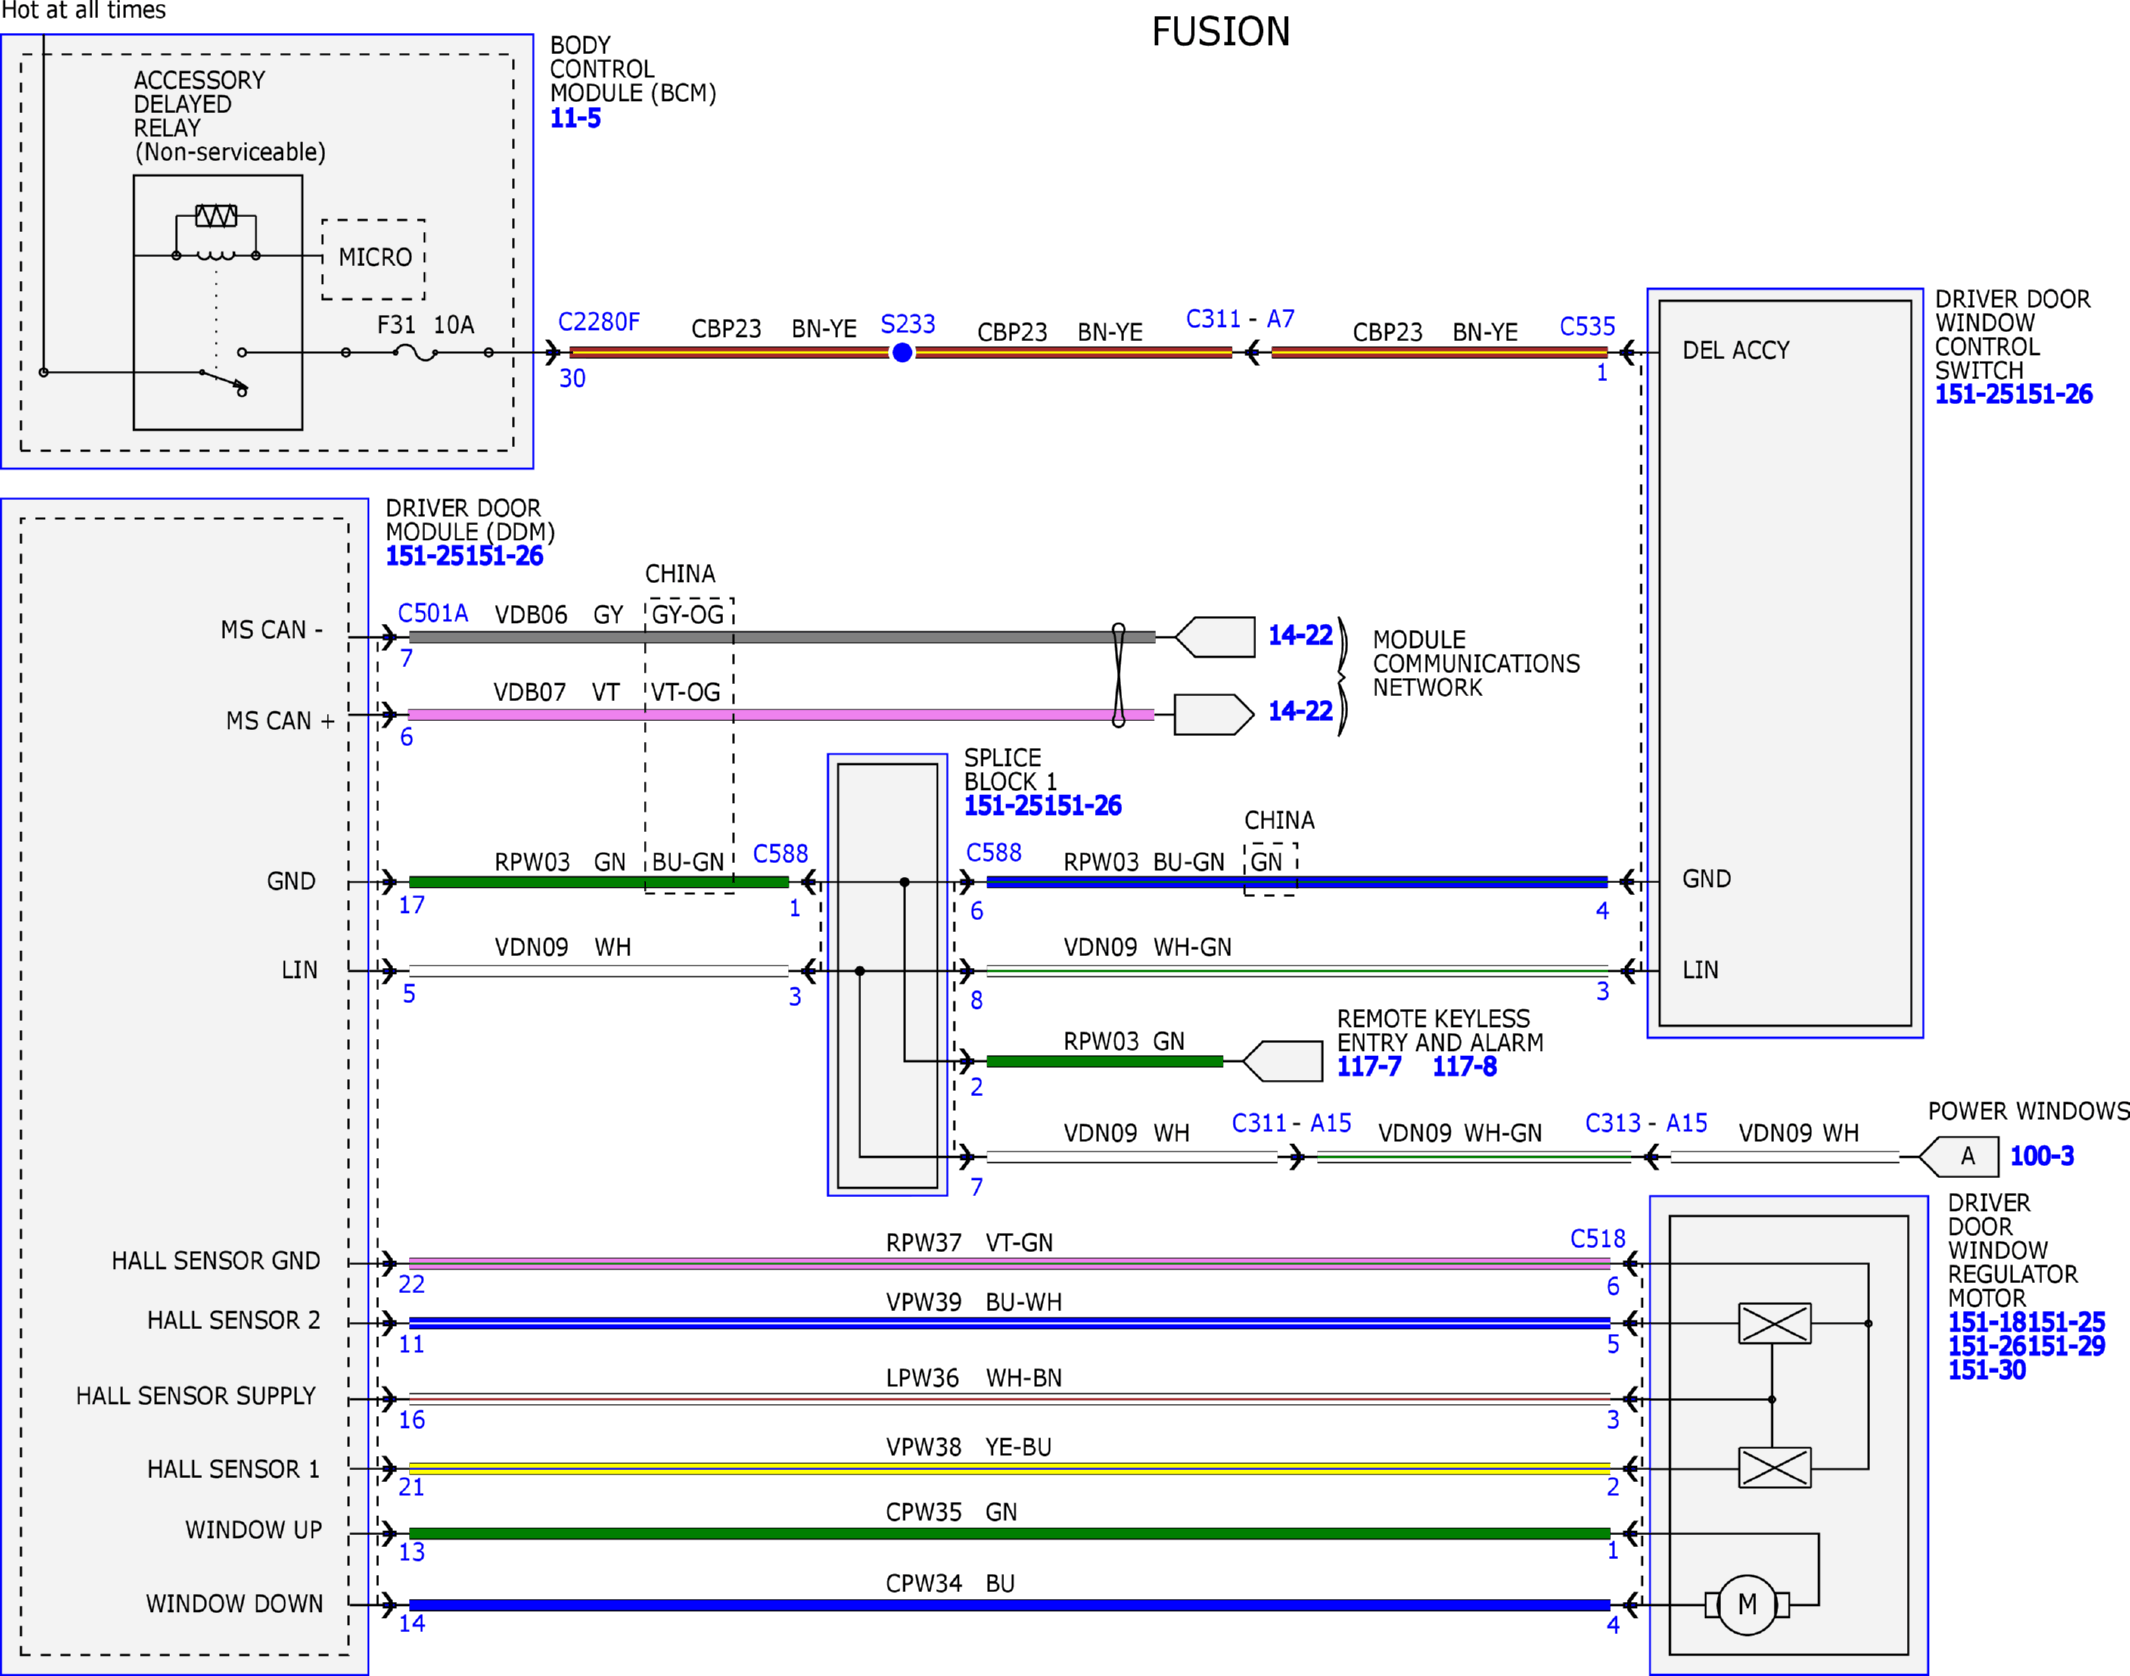Open the 151-18151-25 motor page link

pyautogui.click(x=2027, y=1322)
